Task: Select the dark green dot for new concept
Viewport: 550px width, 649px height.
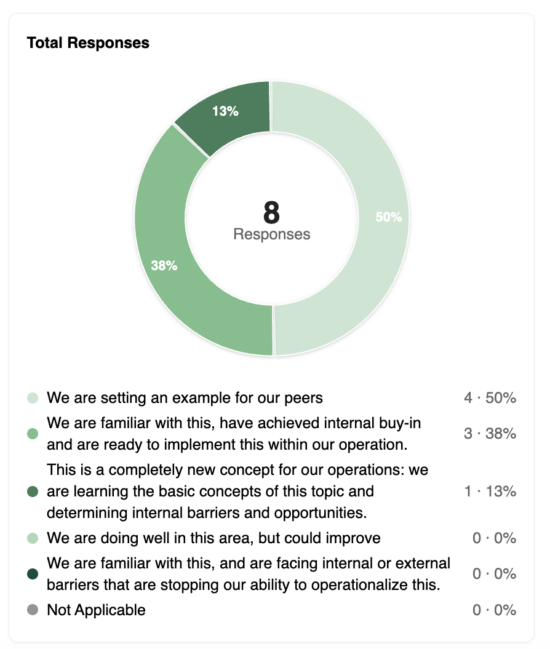Action: [33, 491]
